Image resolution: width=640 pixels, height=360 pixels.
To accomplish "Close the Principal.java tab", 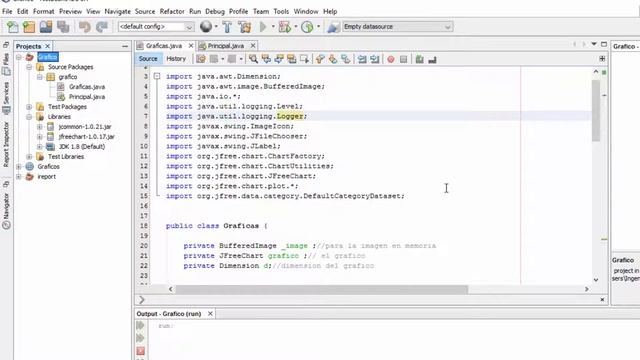I will click(253, 46).
